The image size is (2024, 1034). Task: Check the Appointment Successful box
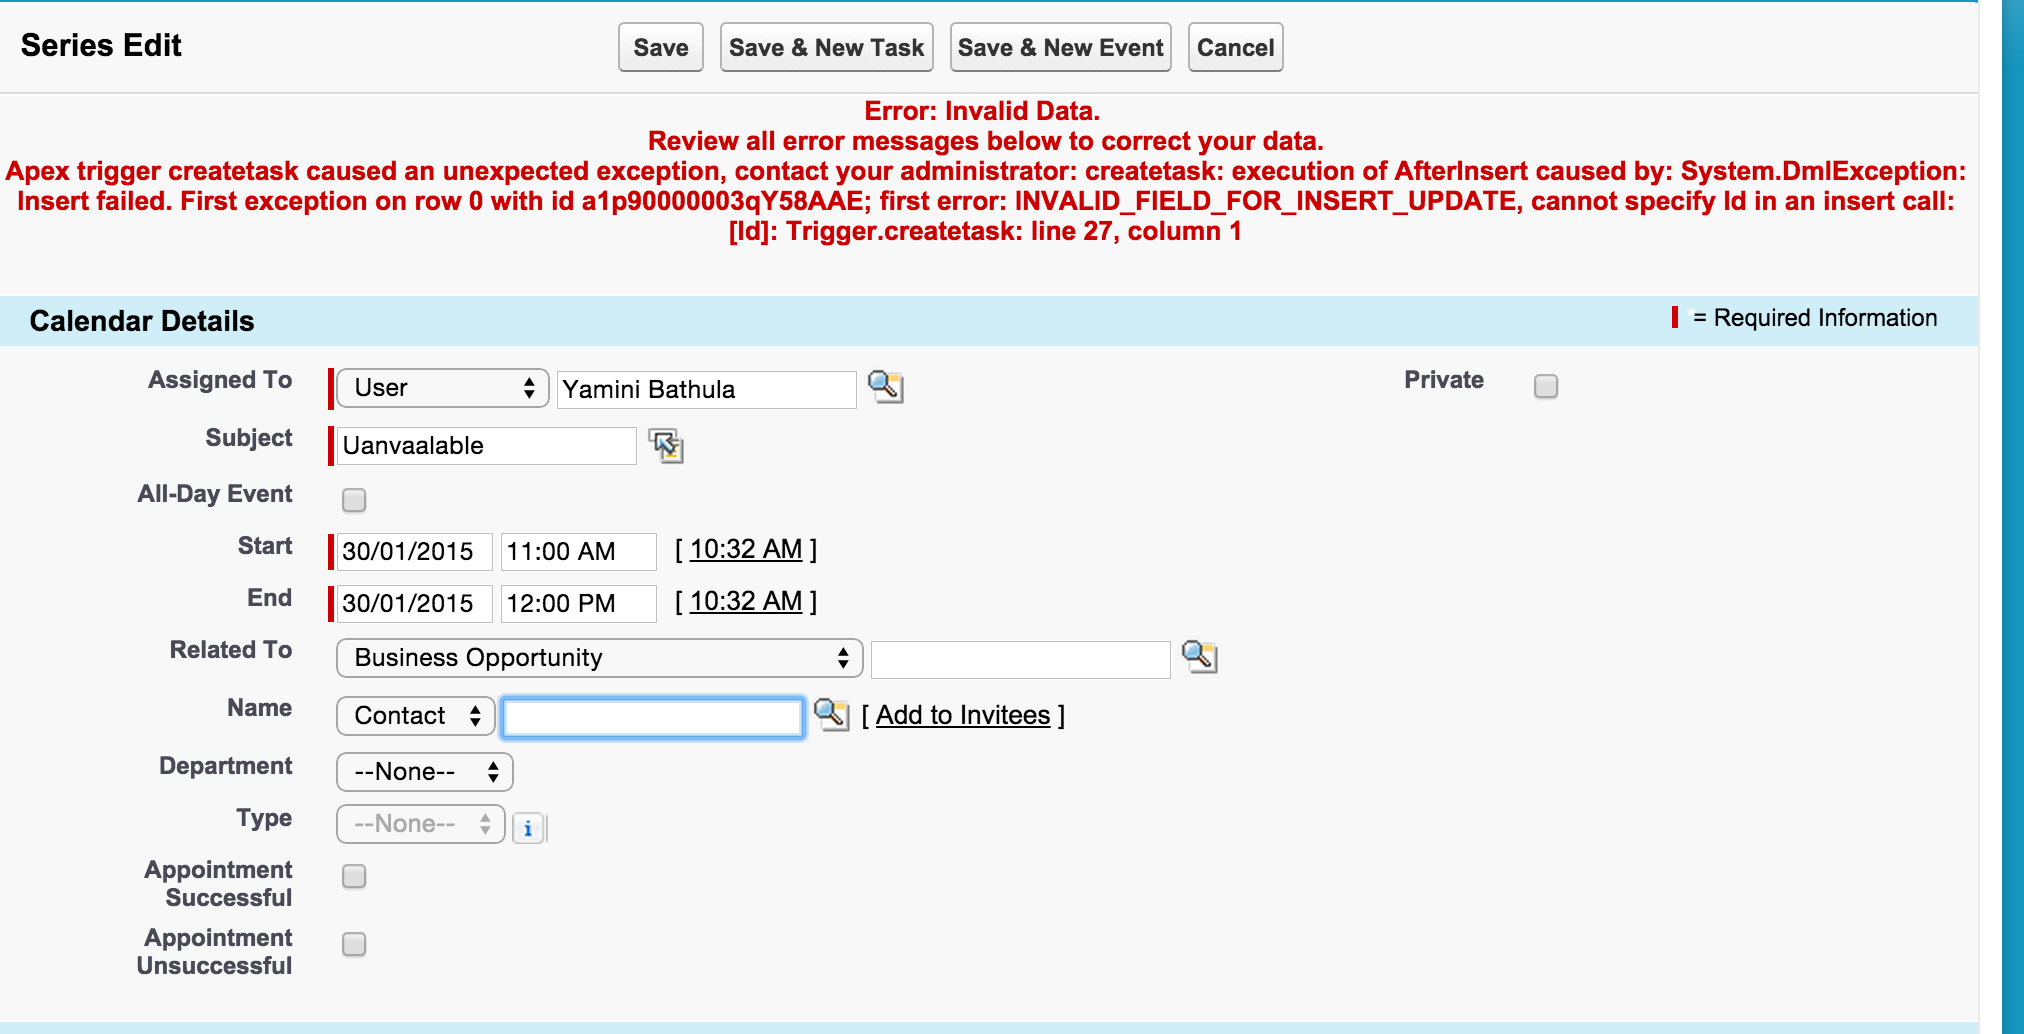354,876
